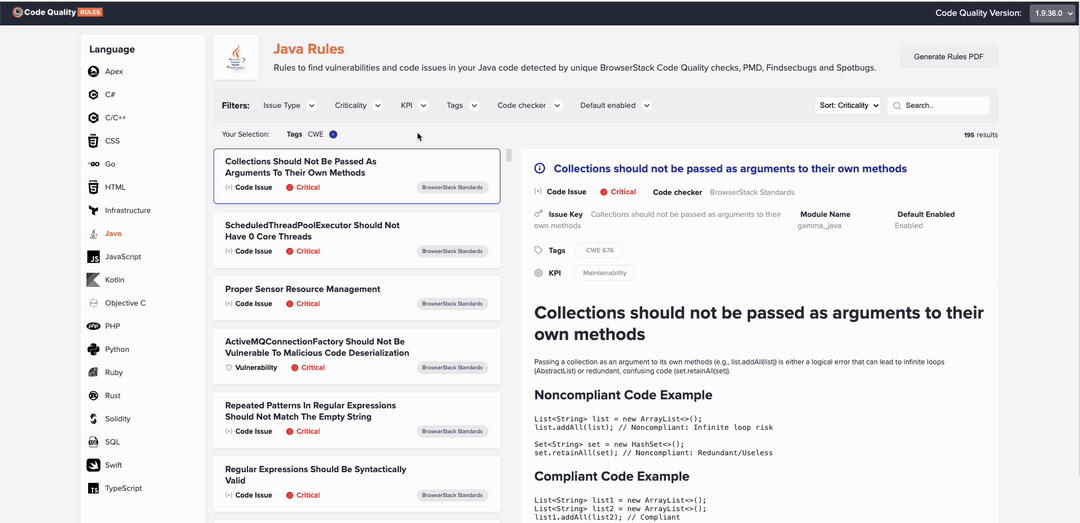1080x523 pixels.
Task: Open Regular Expressions Should Be Syntactically Valid rule
Action: tap(357, 484)
